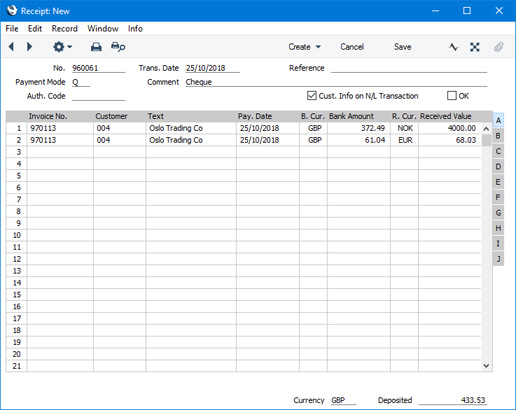Toggle Cust. Info on N/L Transaction checkbox
Image resolution: width=516 pixels, height=410 pixels.
[x=311, y=96]
